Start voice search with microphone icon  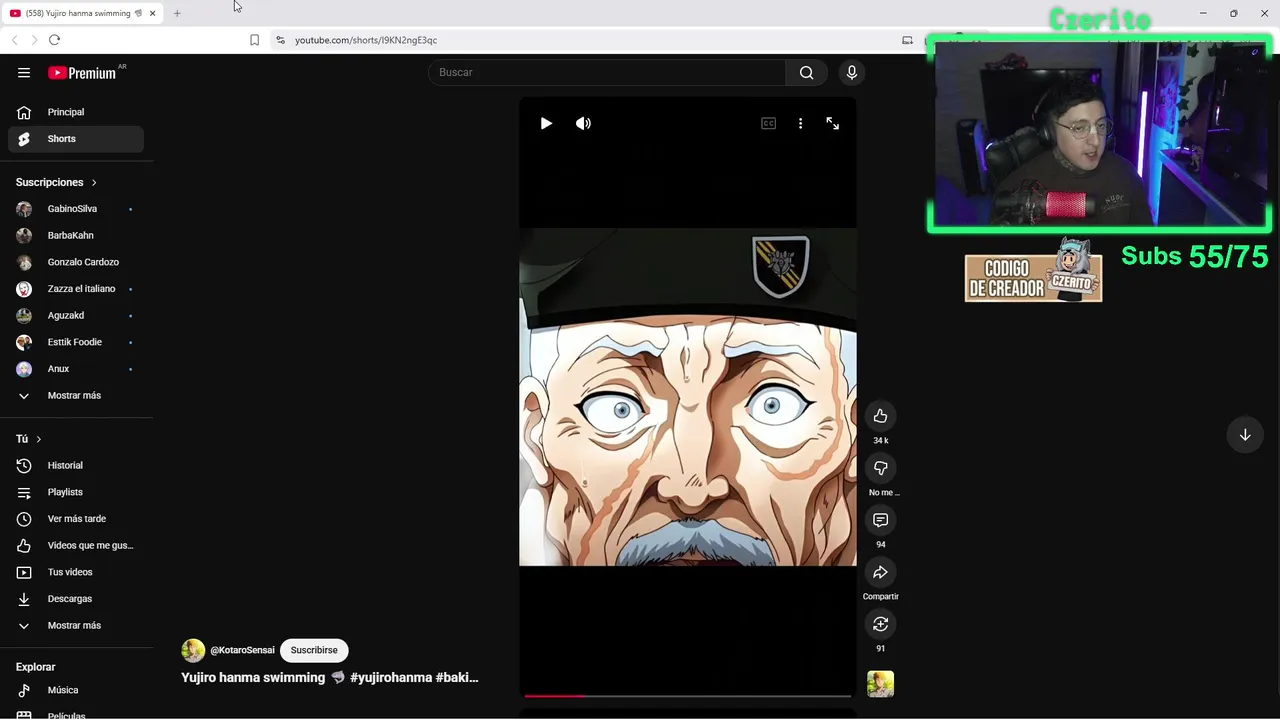click(x=852, y=72)
